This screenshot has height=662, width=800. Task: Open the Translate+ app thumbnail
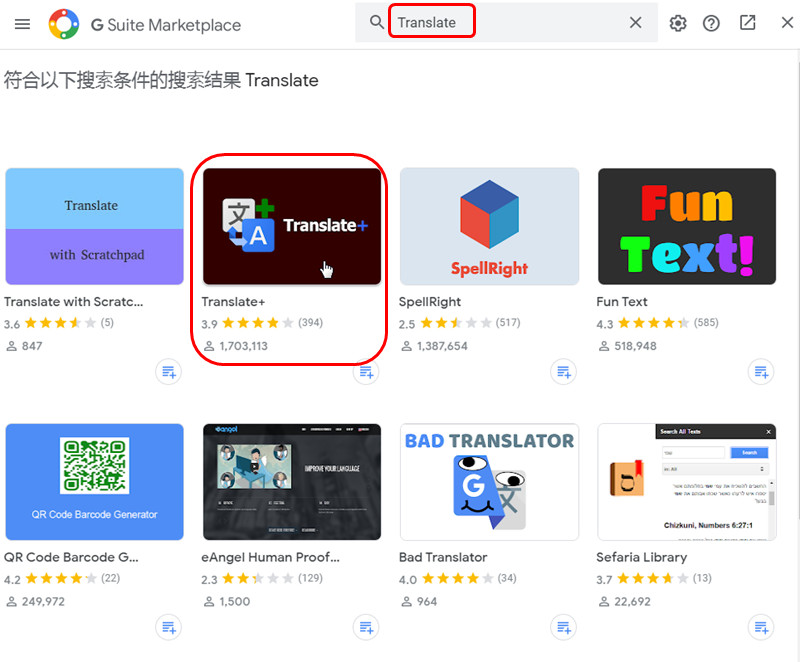point(292,226)
